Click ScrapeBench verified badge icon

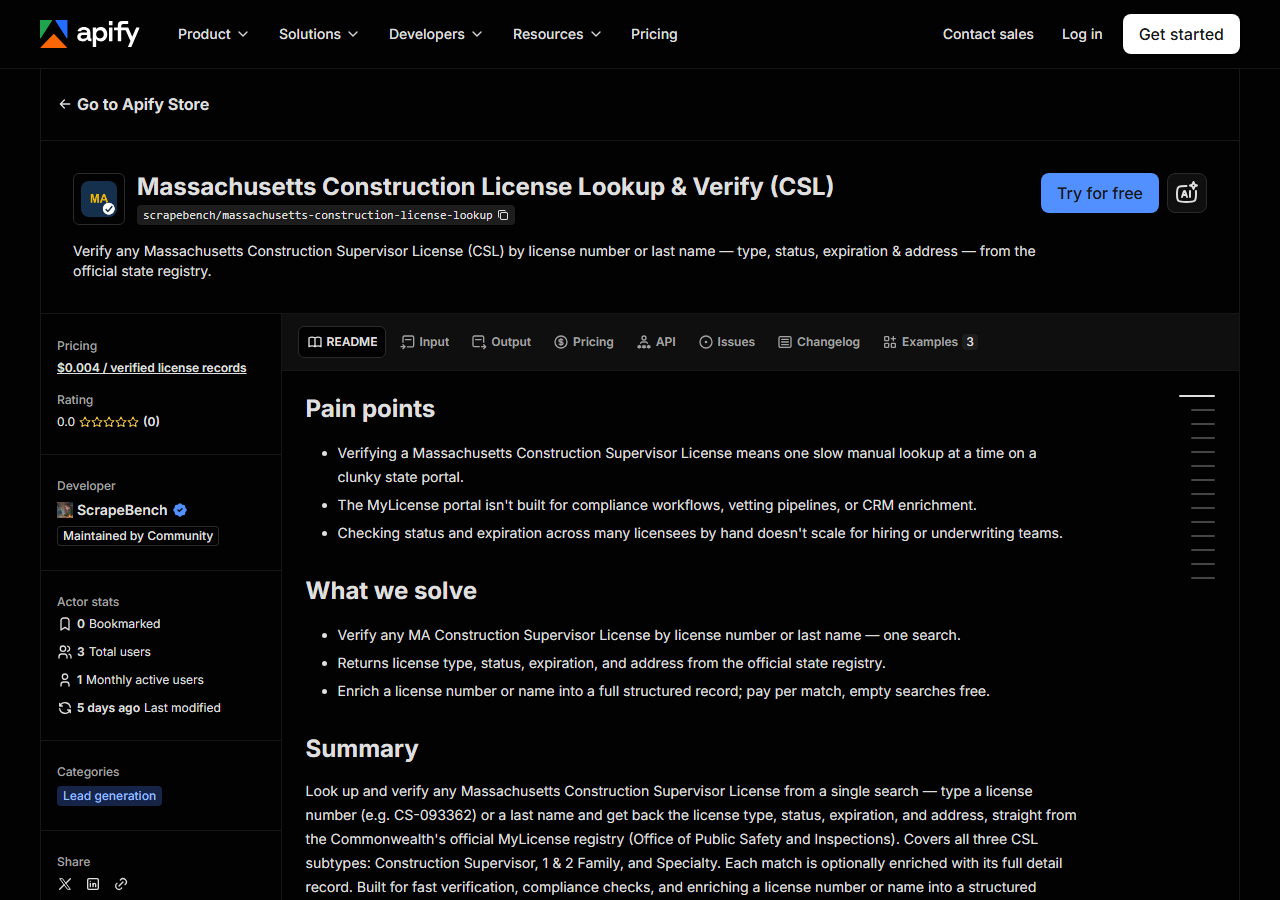[180, 510]
